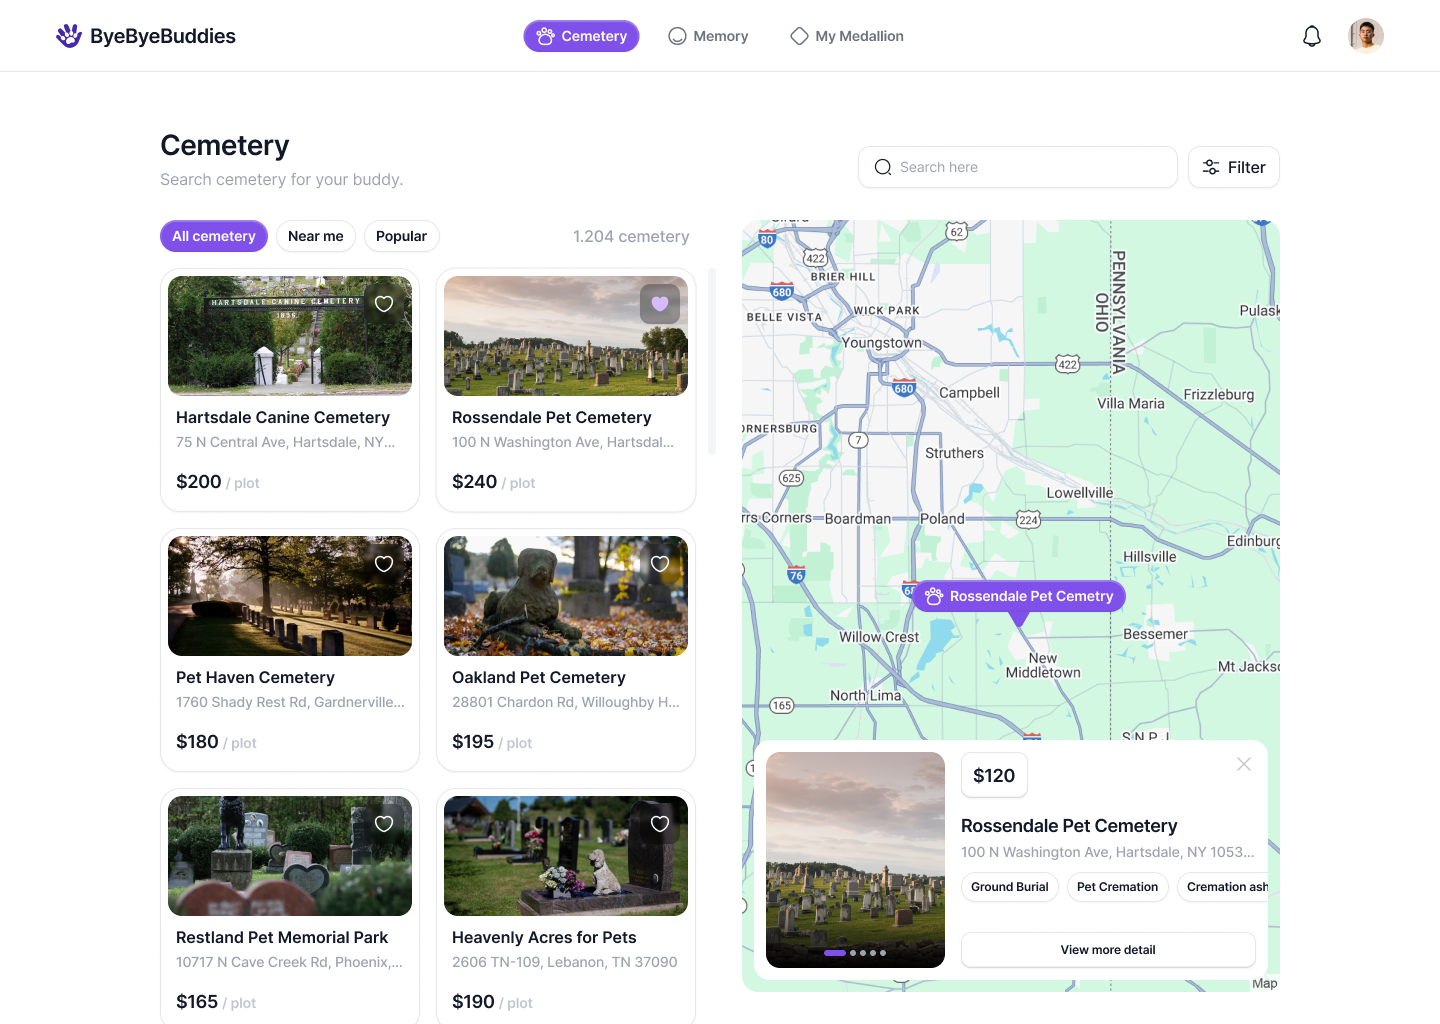Click the Pet Haven Cemetery title

tap(255, 678)
